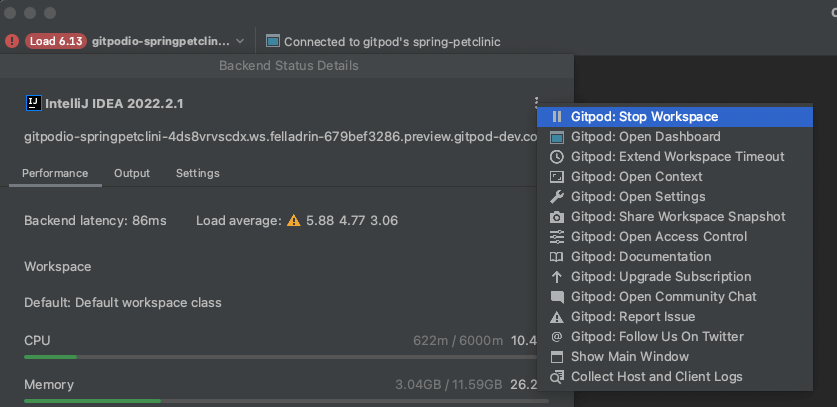Click the Default workspace class text

123,302
